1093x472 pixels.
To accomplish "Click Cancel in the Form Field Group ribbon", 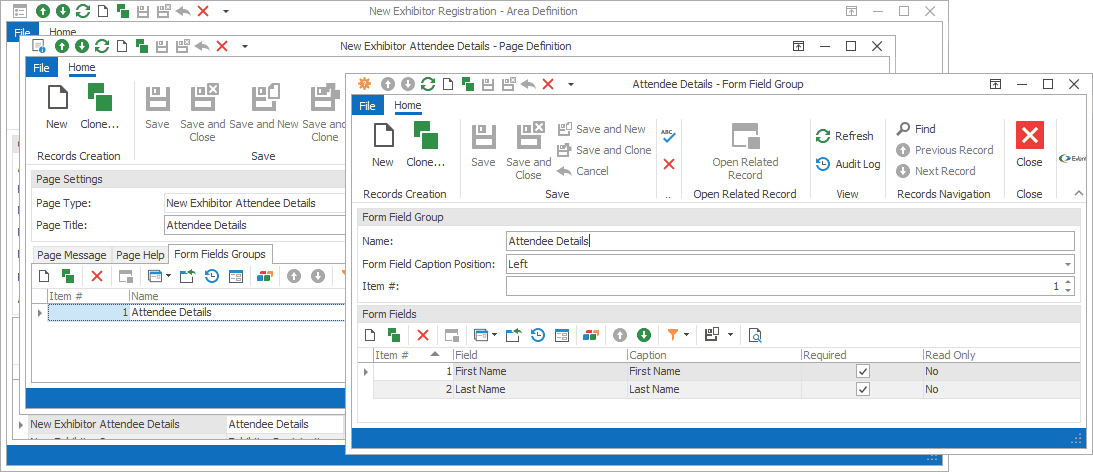I will (x=583, y=171).
